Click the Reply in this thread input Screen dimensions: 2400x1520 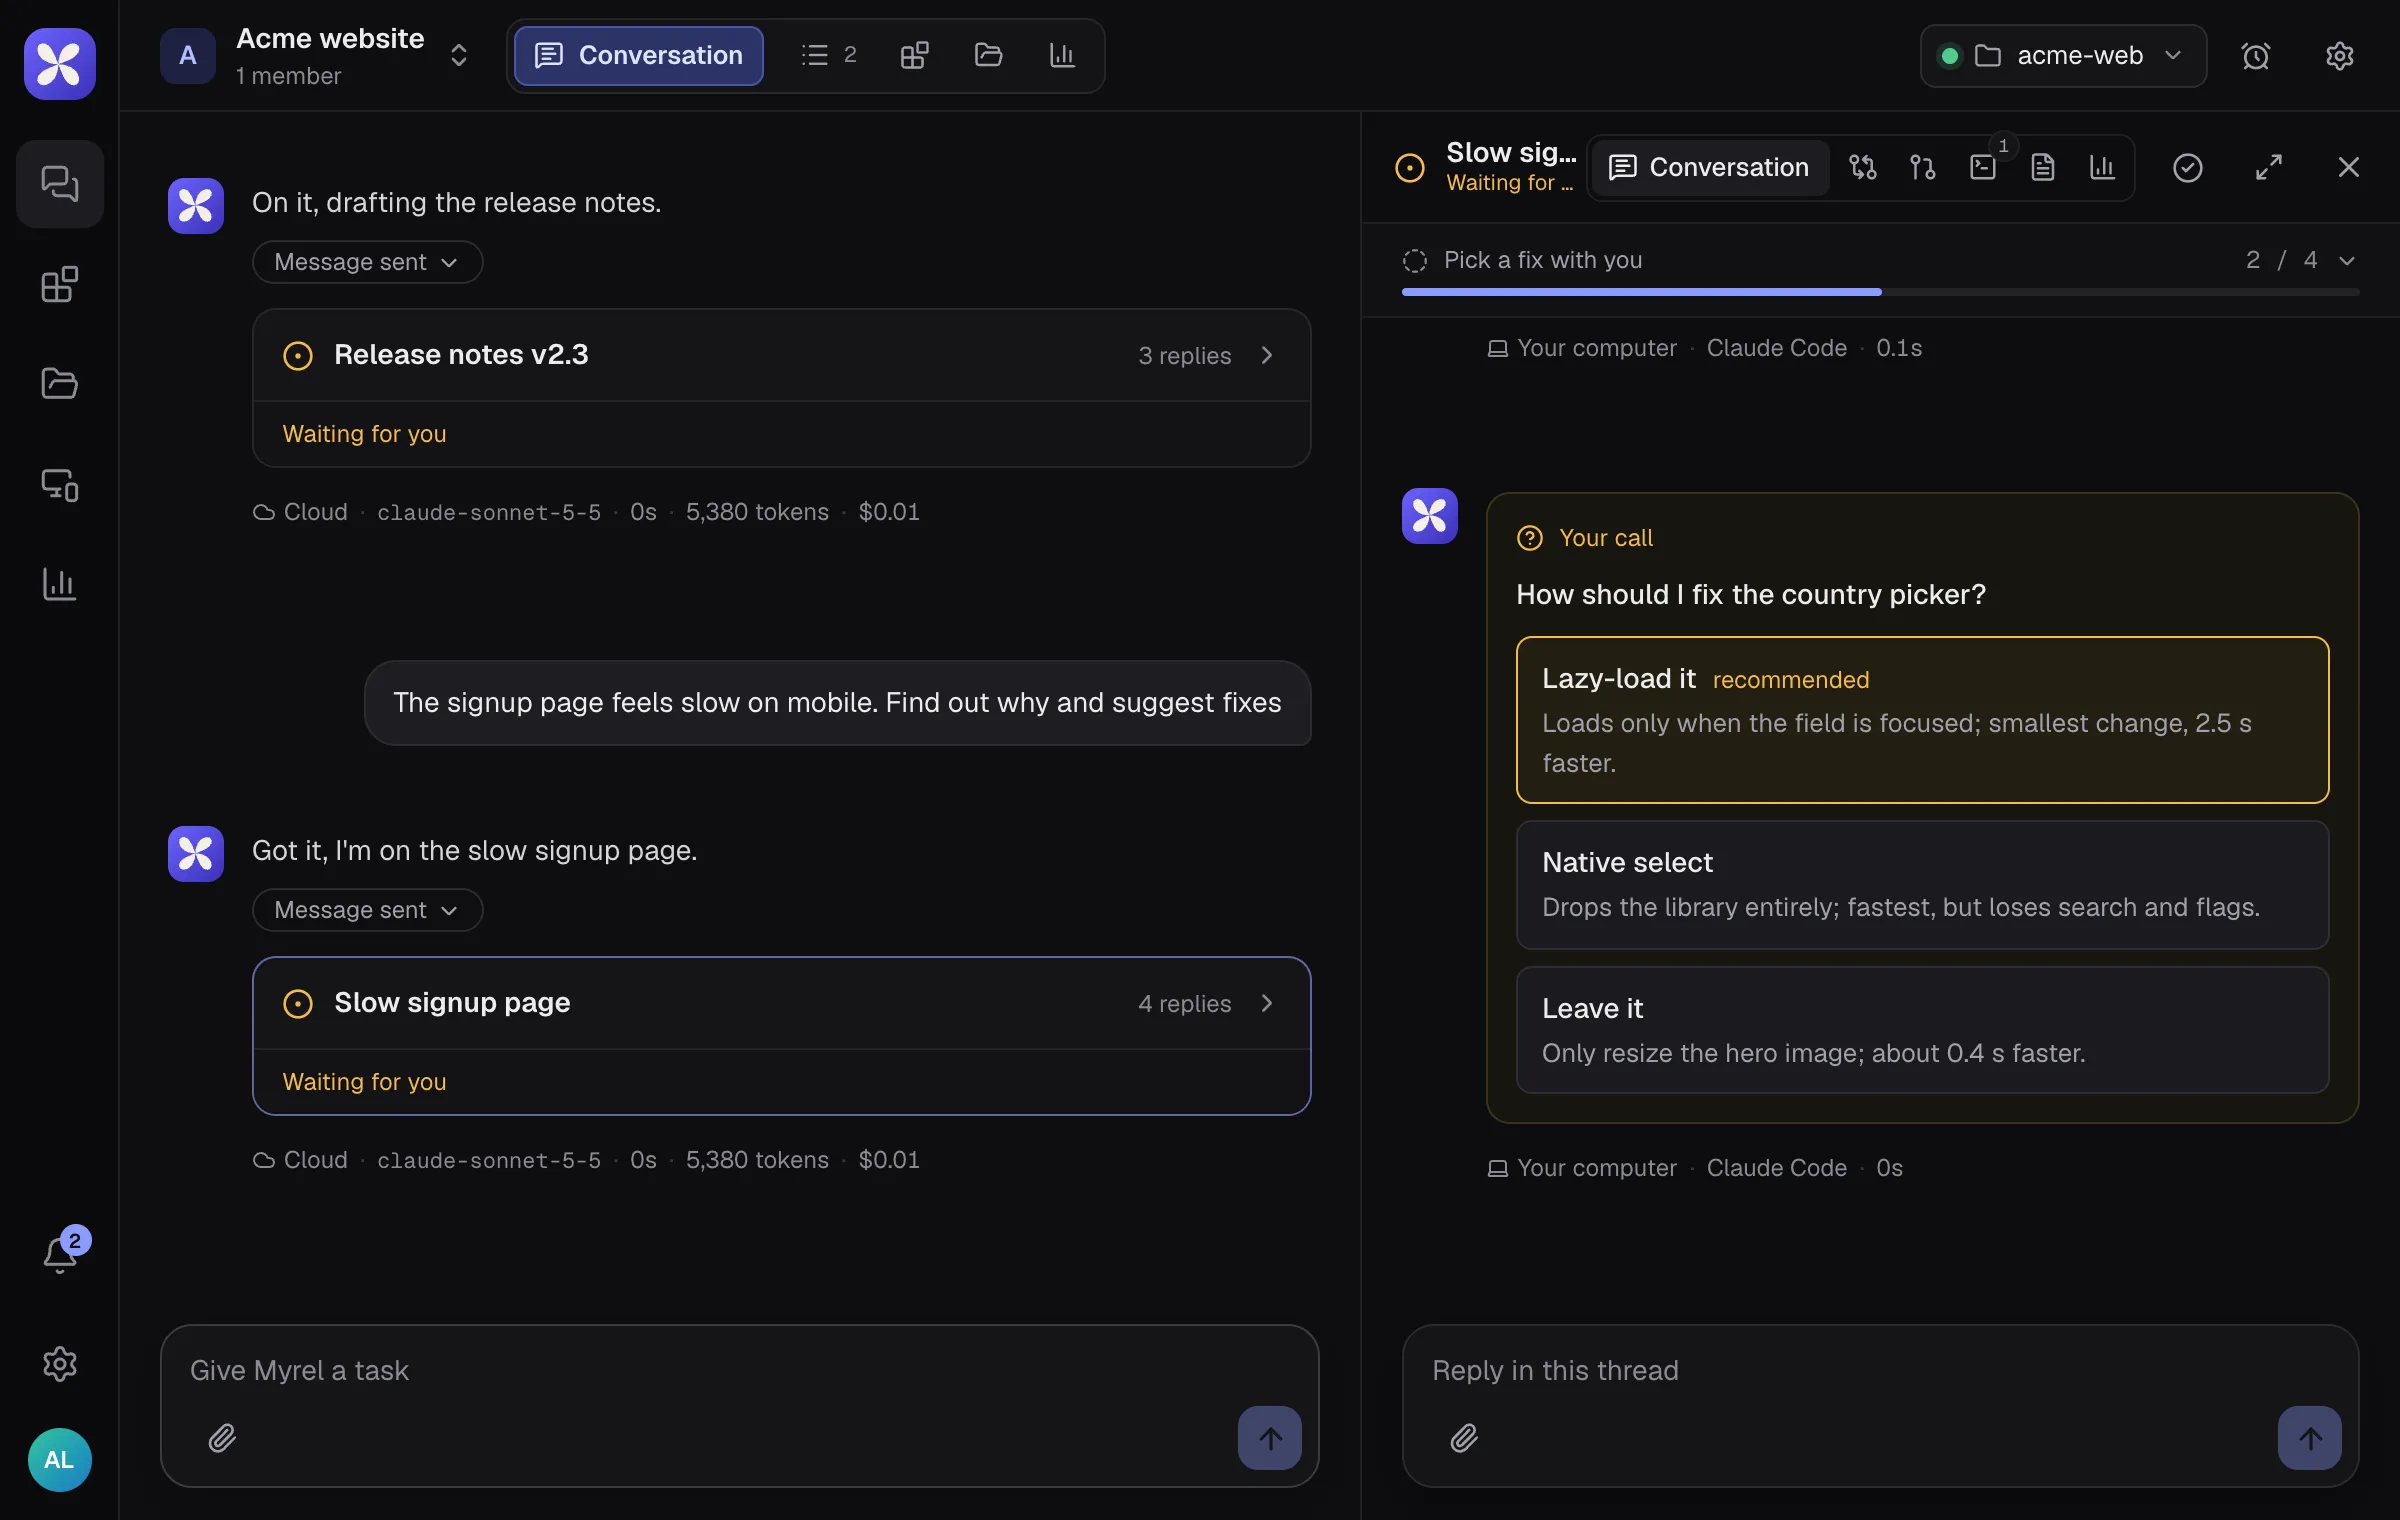(x=1880, y=1370)
